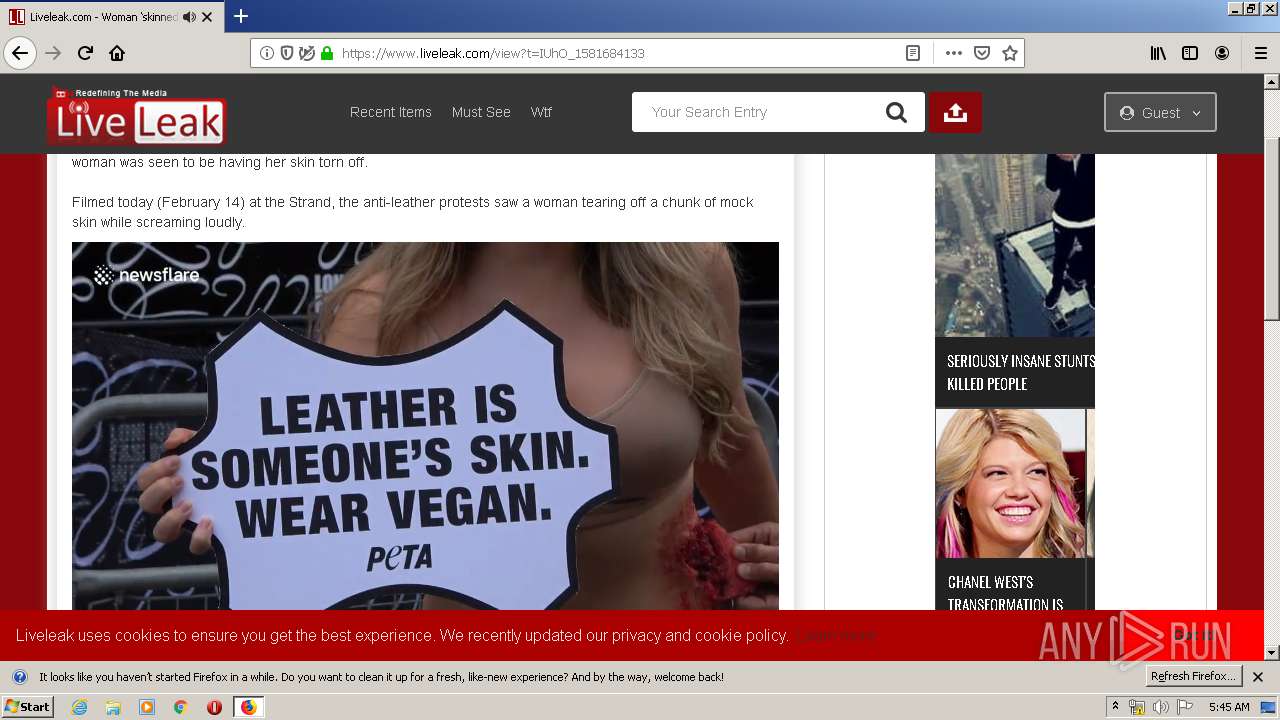
Task: Show site information icon in address bar
Action: point(267,53)
